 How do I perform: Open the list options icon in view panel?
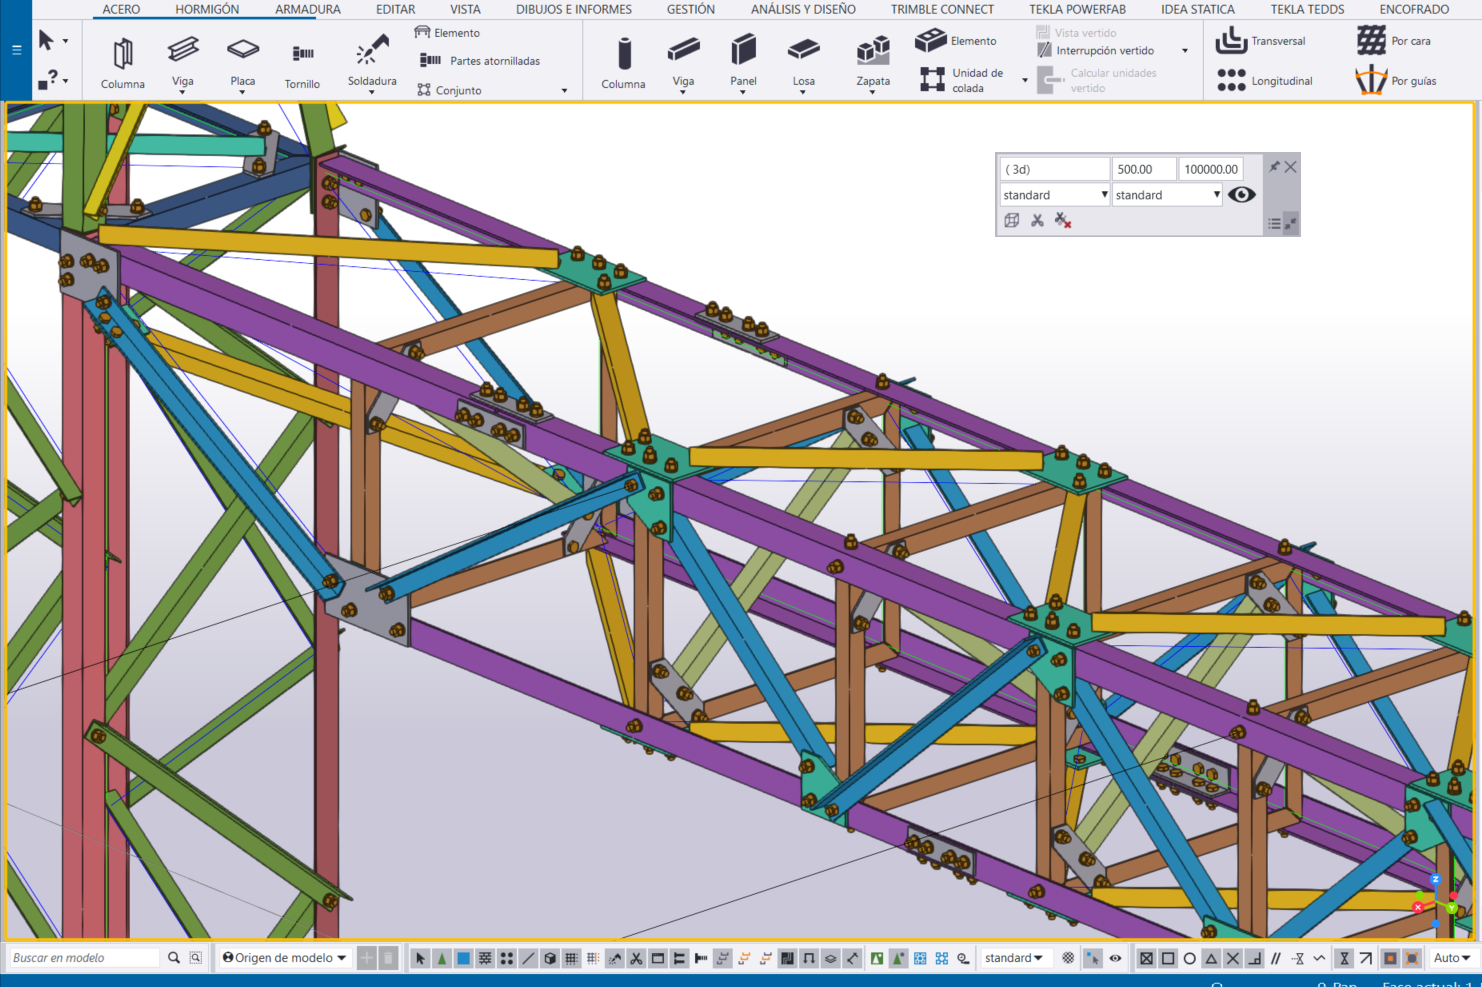click(1274, 224)
